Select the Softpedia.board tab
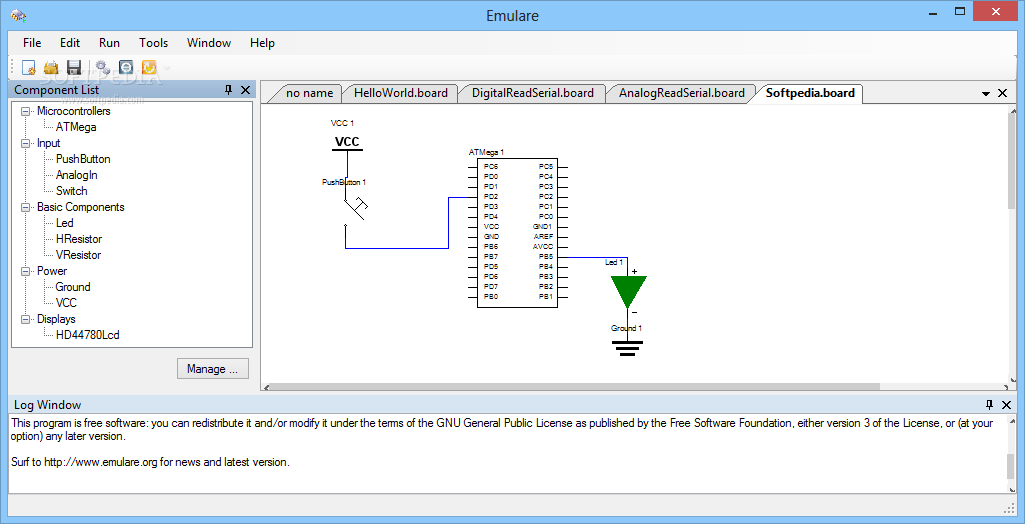Image resolution: width=1025 pixels, height=524 pixels. pyautogui.click(x=810, y=93)
